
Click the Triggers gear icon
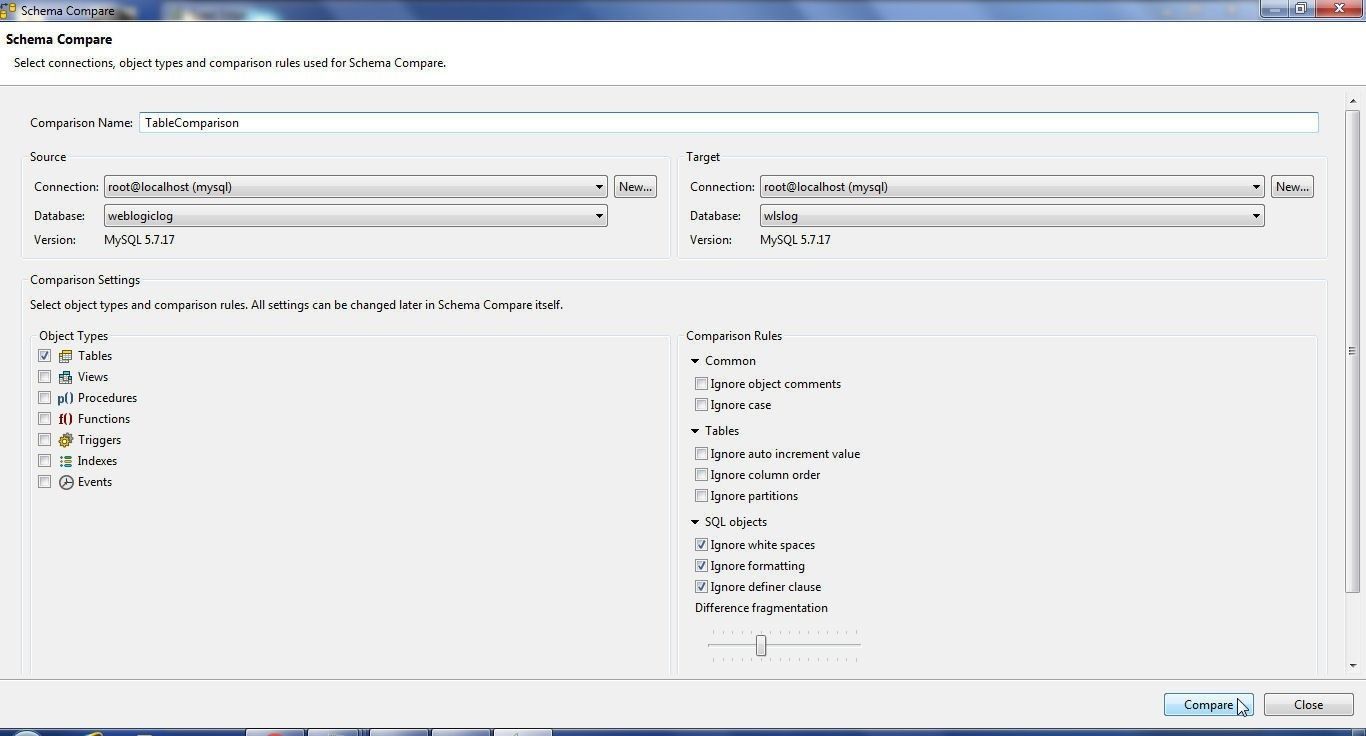65,440
